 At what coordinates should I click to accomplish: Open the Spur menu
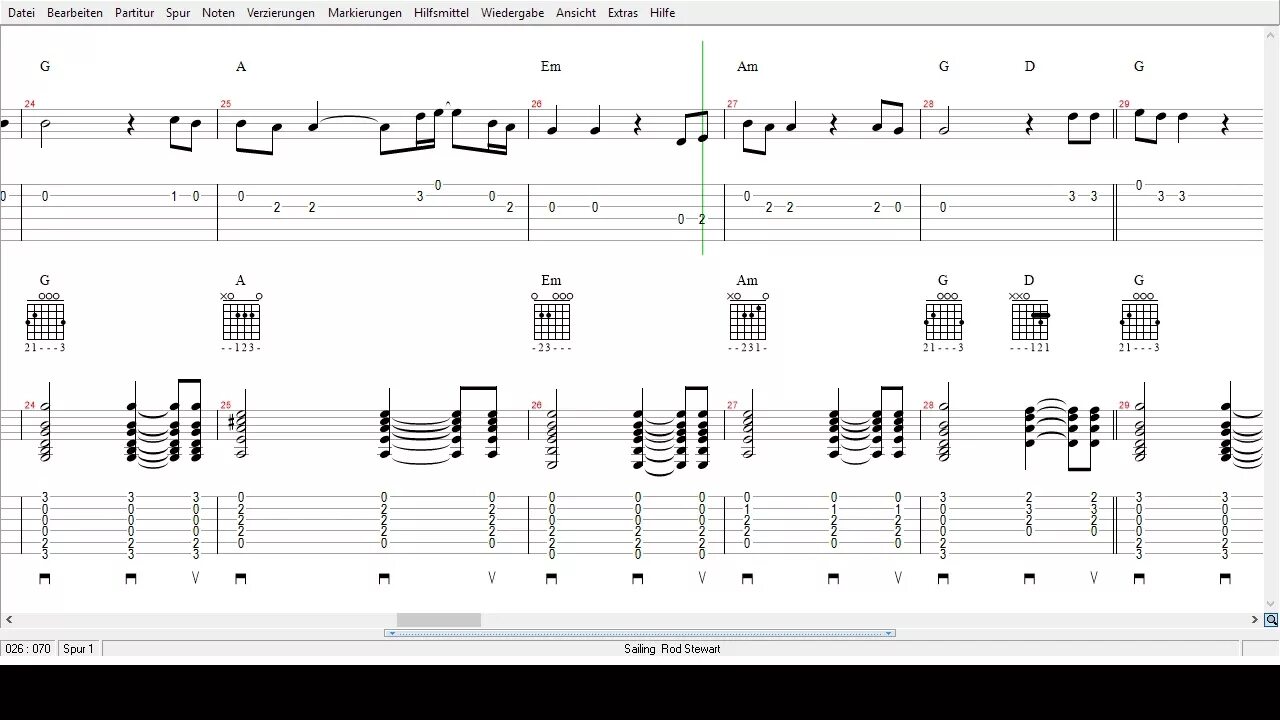point(178,13)
